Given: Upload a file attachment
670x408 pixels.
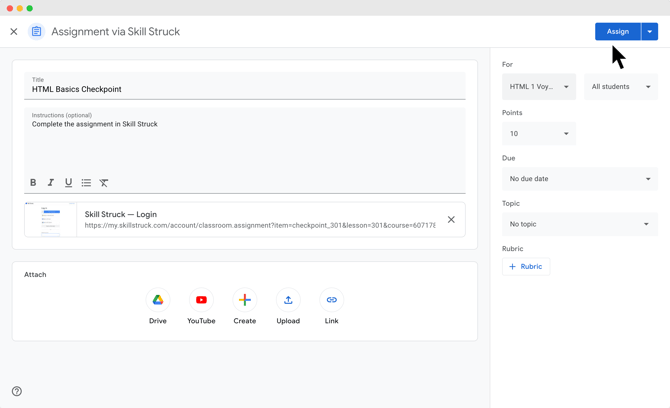Looking at the screenshot, I should (288, 300).
